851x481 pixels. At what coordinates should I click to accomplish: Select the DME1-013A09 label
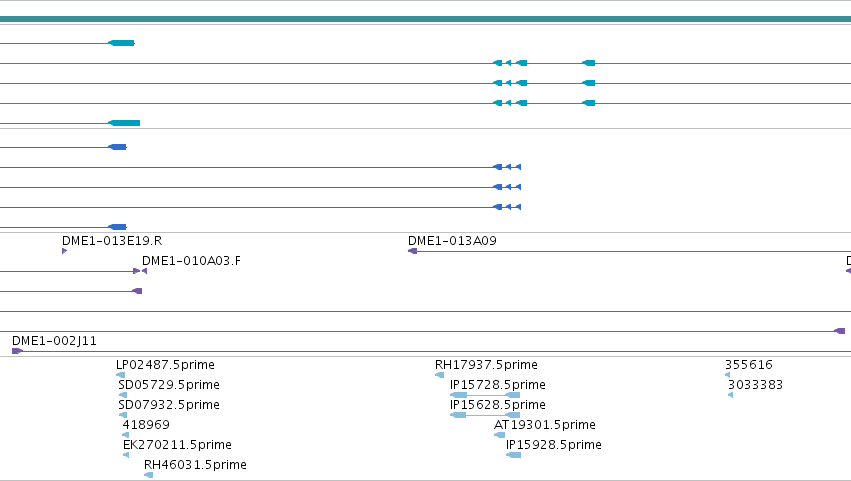(x=452, y=240)
